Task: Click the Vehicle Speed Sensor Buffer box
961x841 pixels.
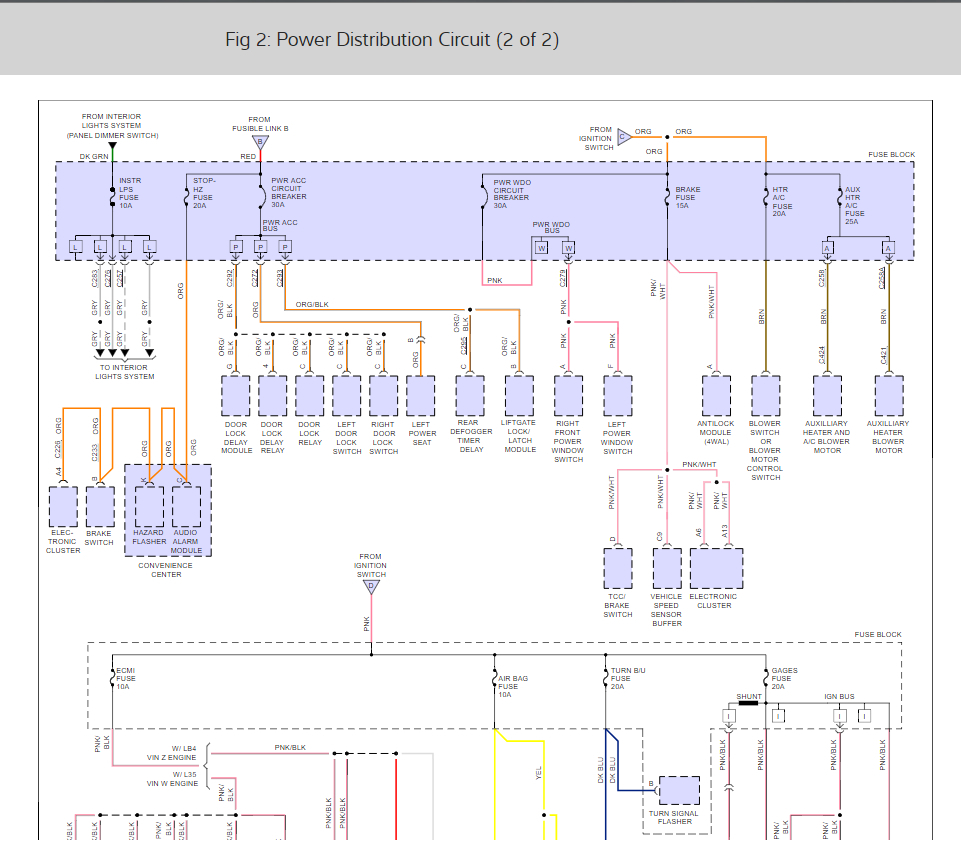Action: tap(667, 568)
